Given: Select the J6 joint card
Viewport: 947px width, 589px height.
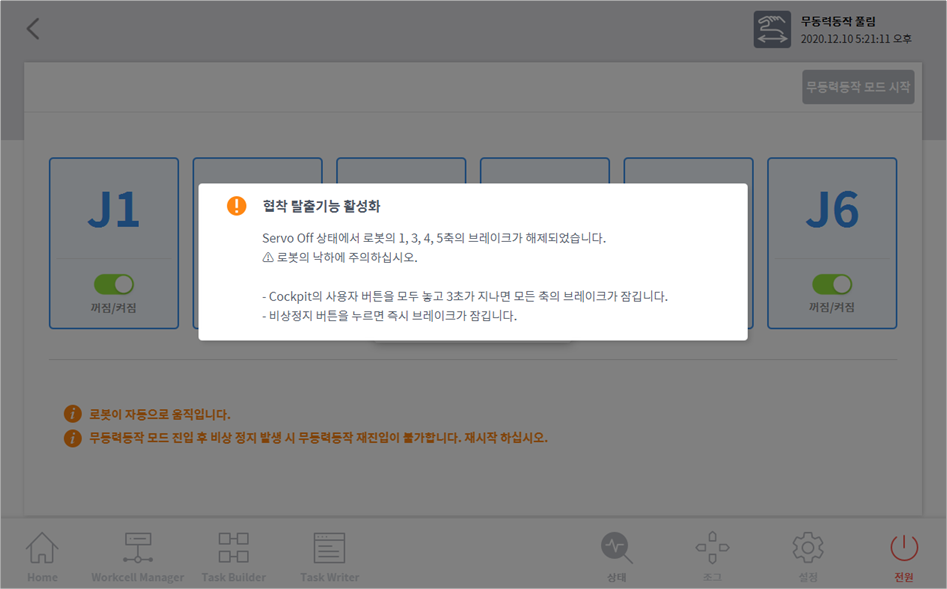Looking at the screenshot, I should (x=832, y=211).
